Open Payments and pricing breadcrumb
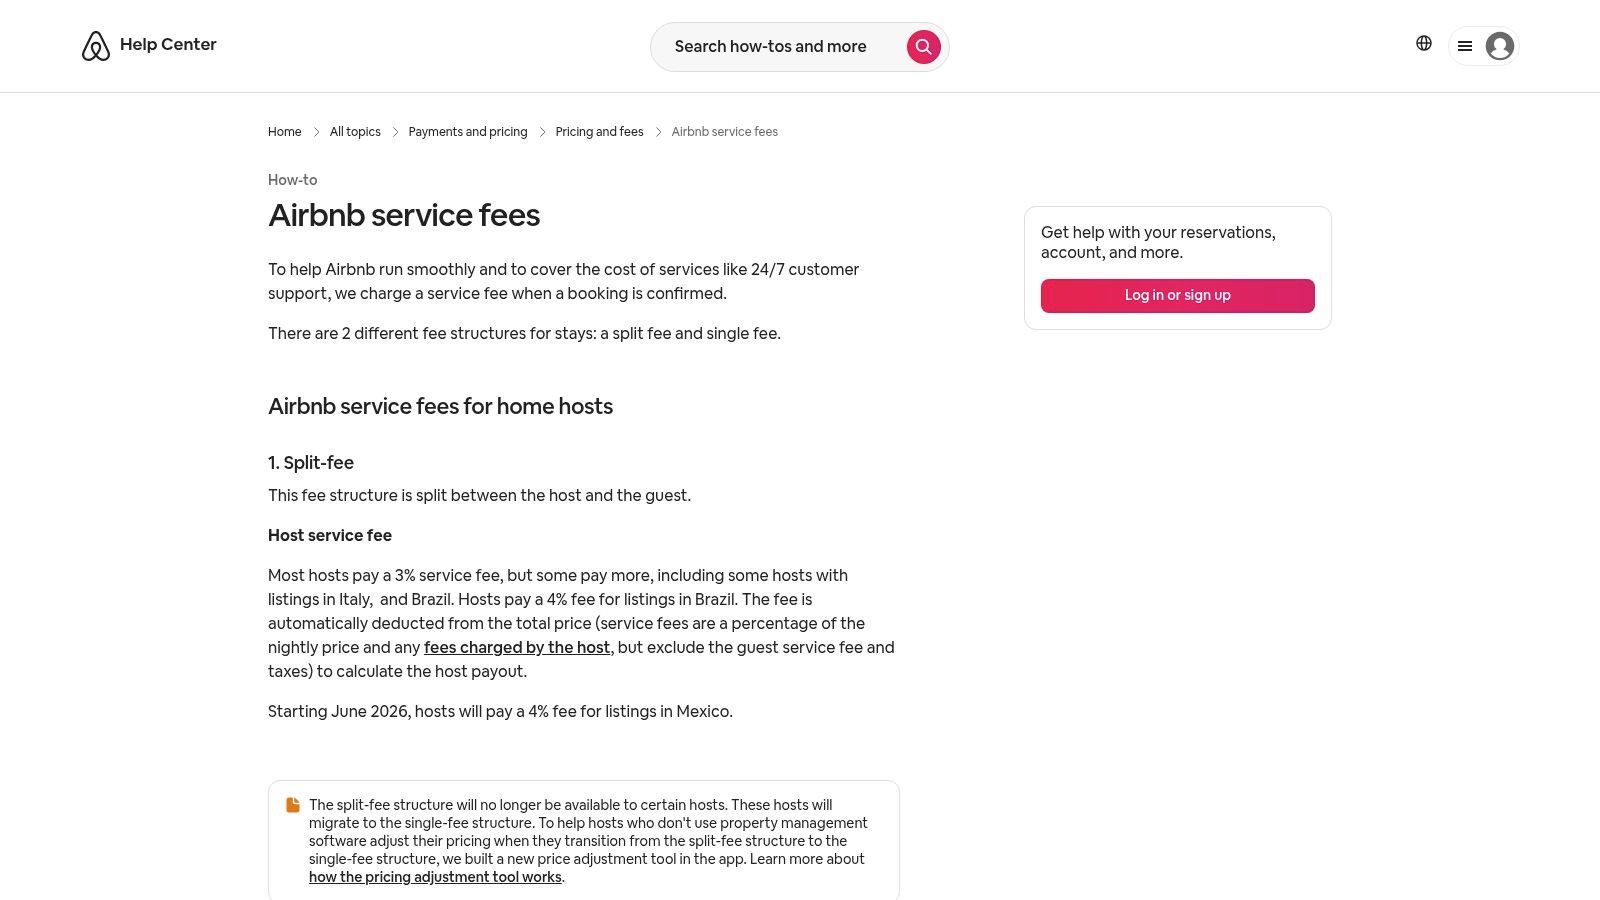This screenshot has width=1600, height=900. coord(468,131)
